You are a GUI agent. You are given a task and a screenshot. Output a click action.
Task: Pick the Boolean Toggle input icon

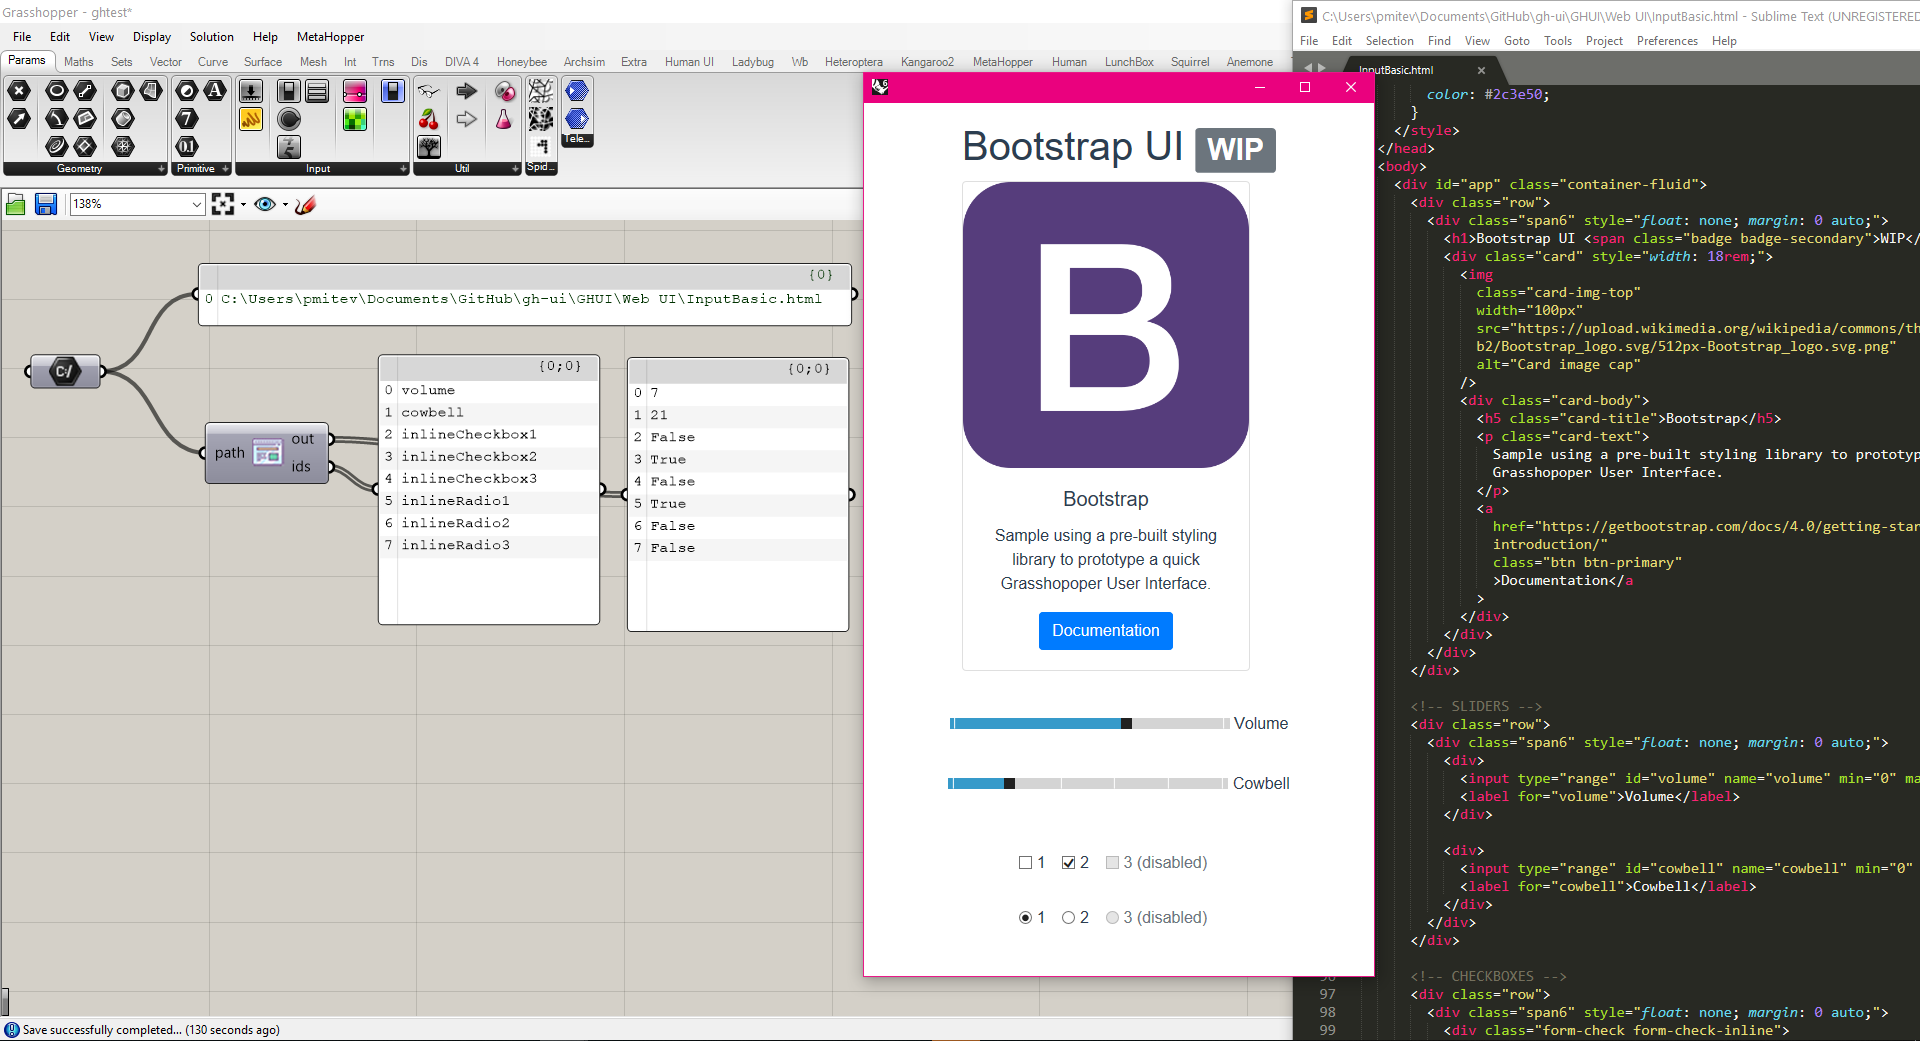tap(289, 91)
